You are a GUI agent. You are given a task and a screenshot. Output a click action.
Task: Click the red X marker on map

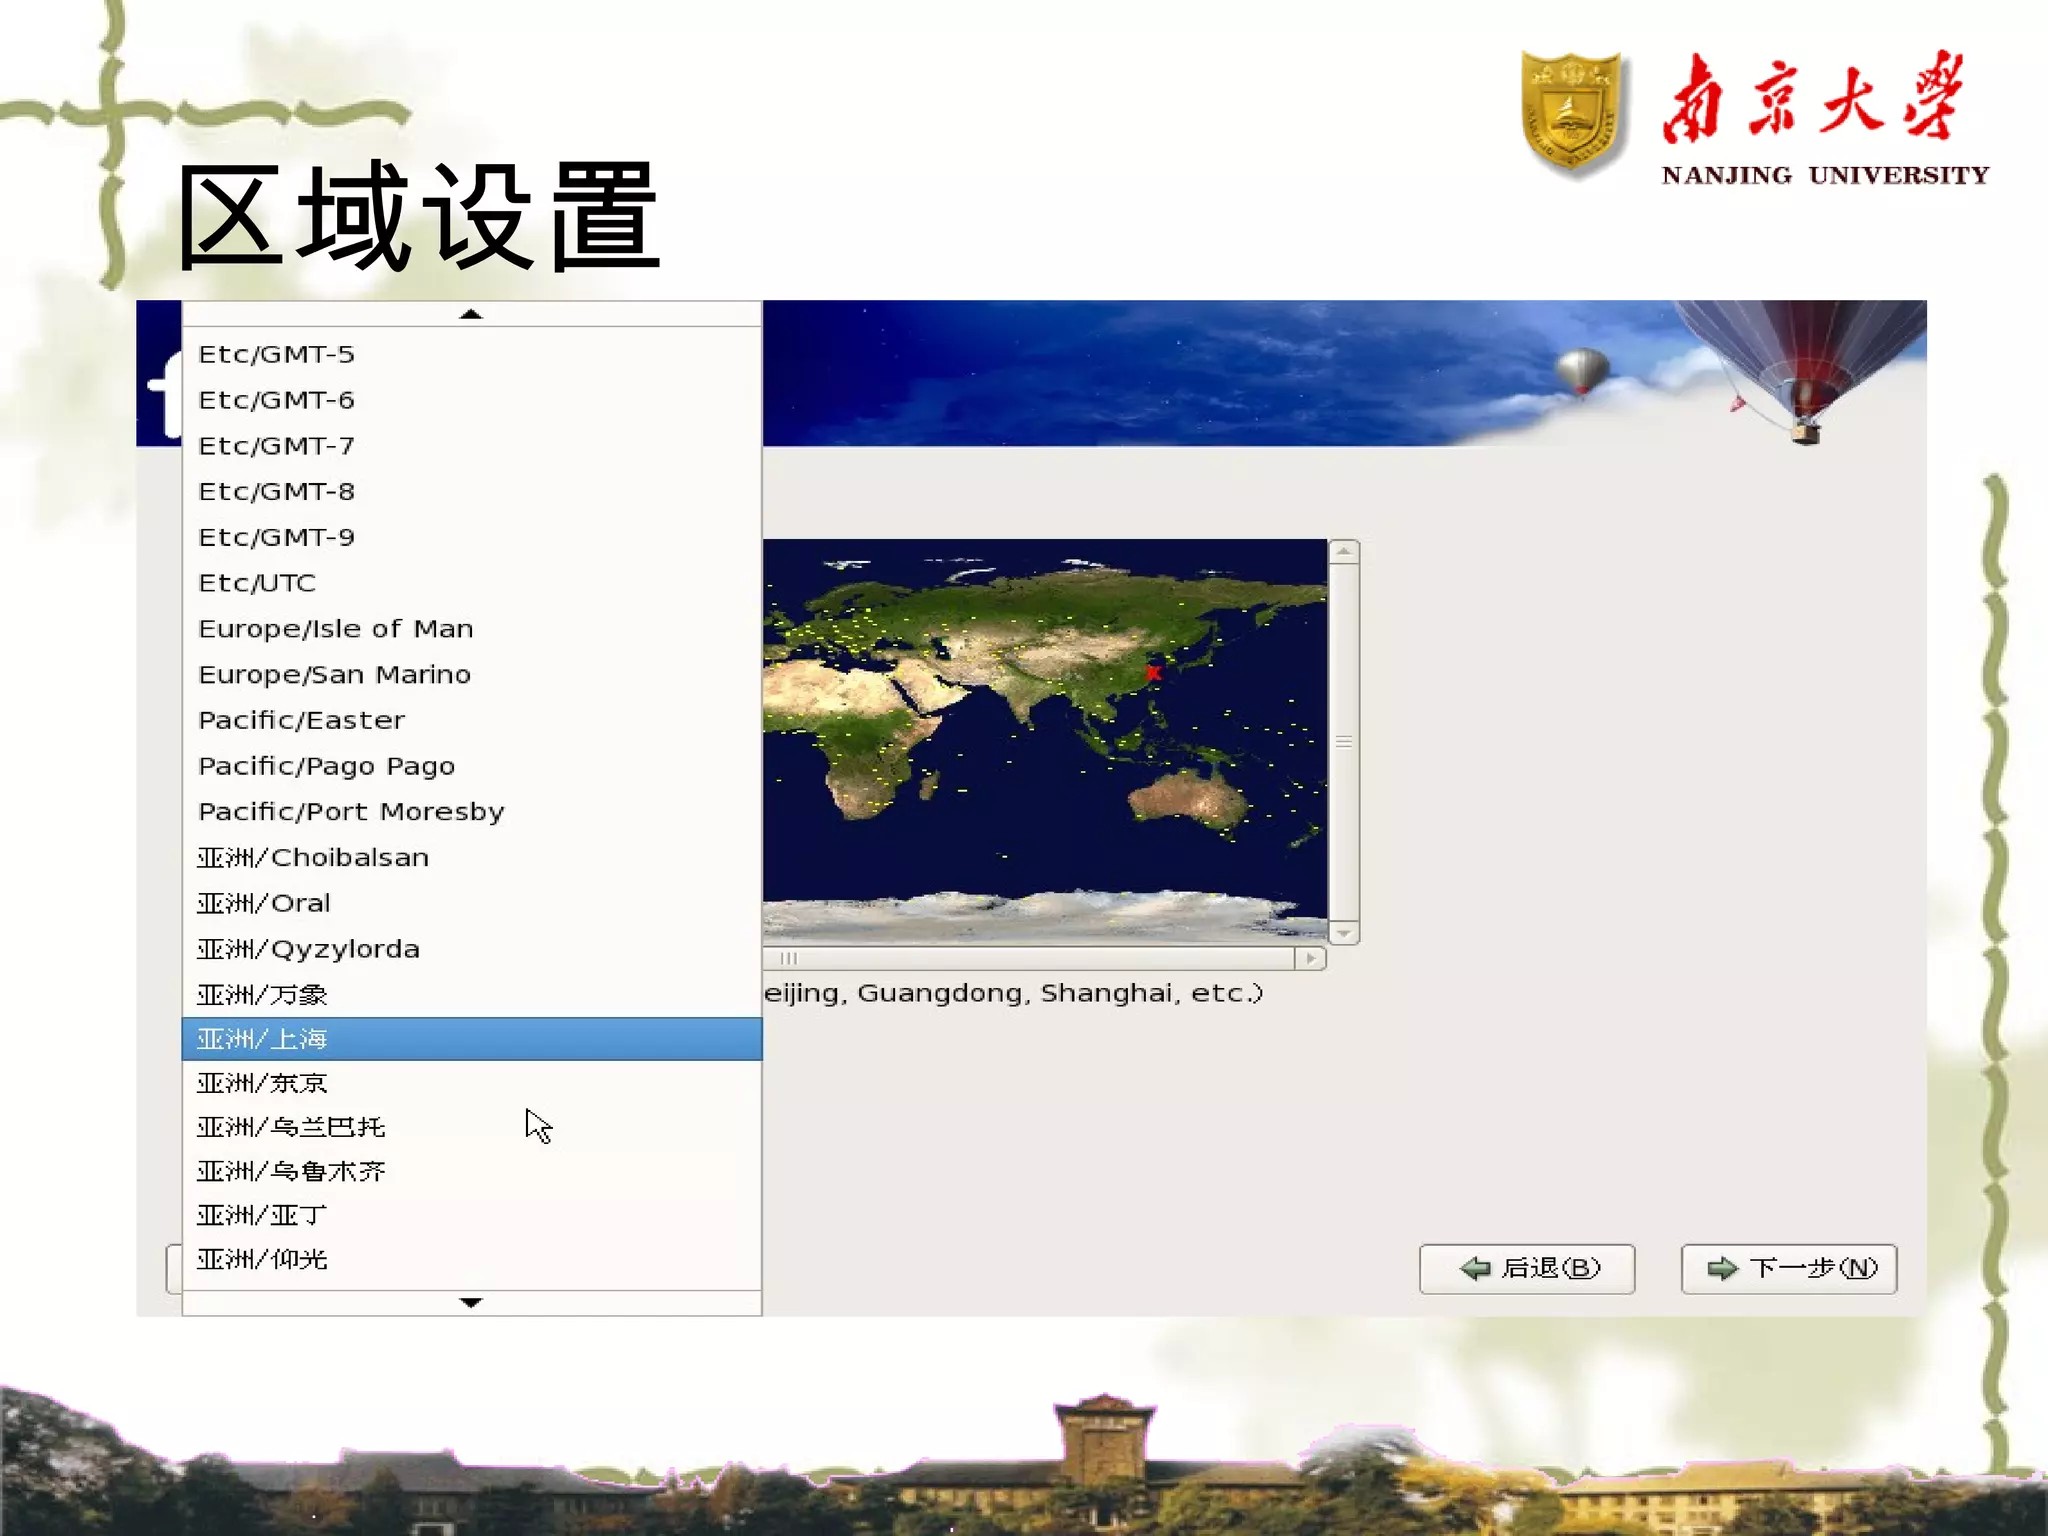coord(1153,673)
